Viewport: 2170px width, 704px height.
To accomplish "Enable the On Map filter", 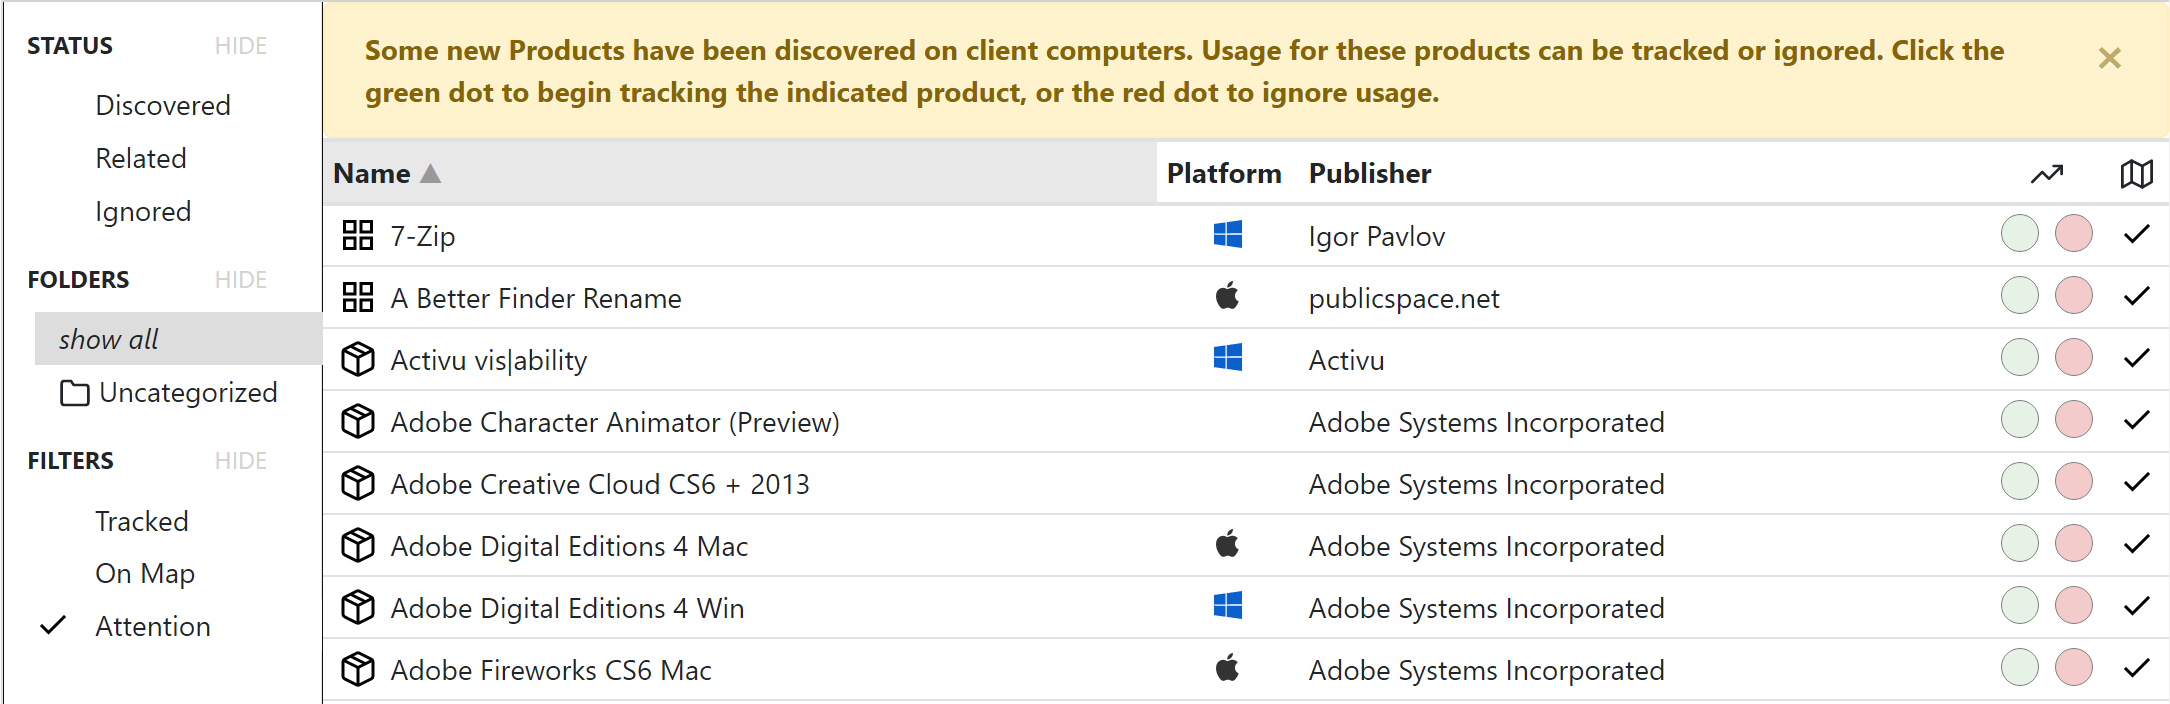I will pos(145,573).
